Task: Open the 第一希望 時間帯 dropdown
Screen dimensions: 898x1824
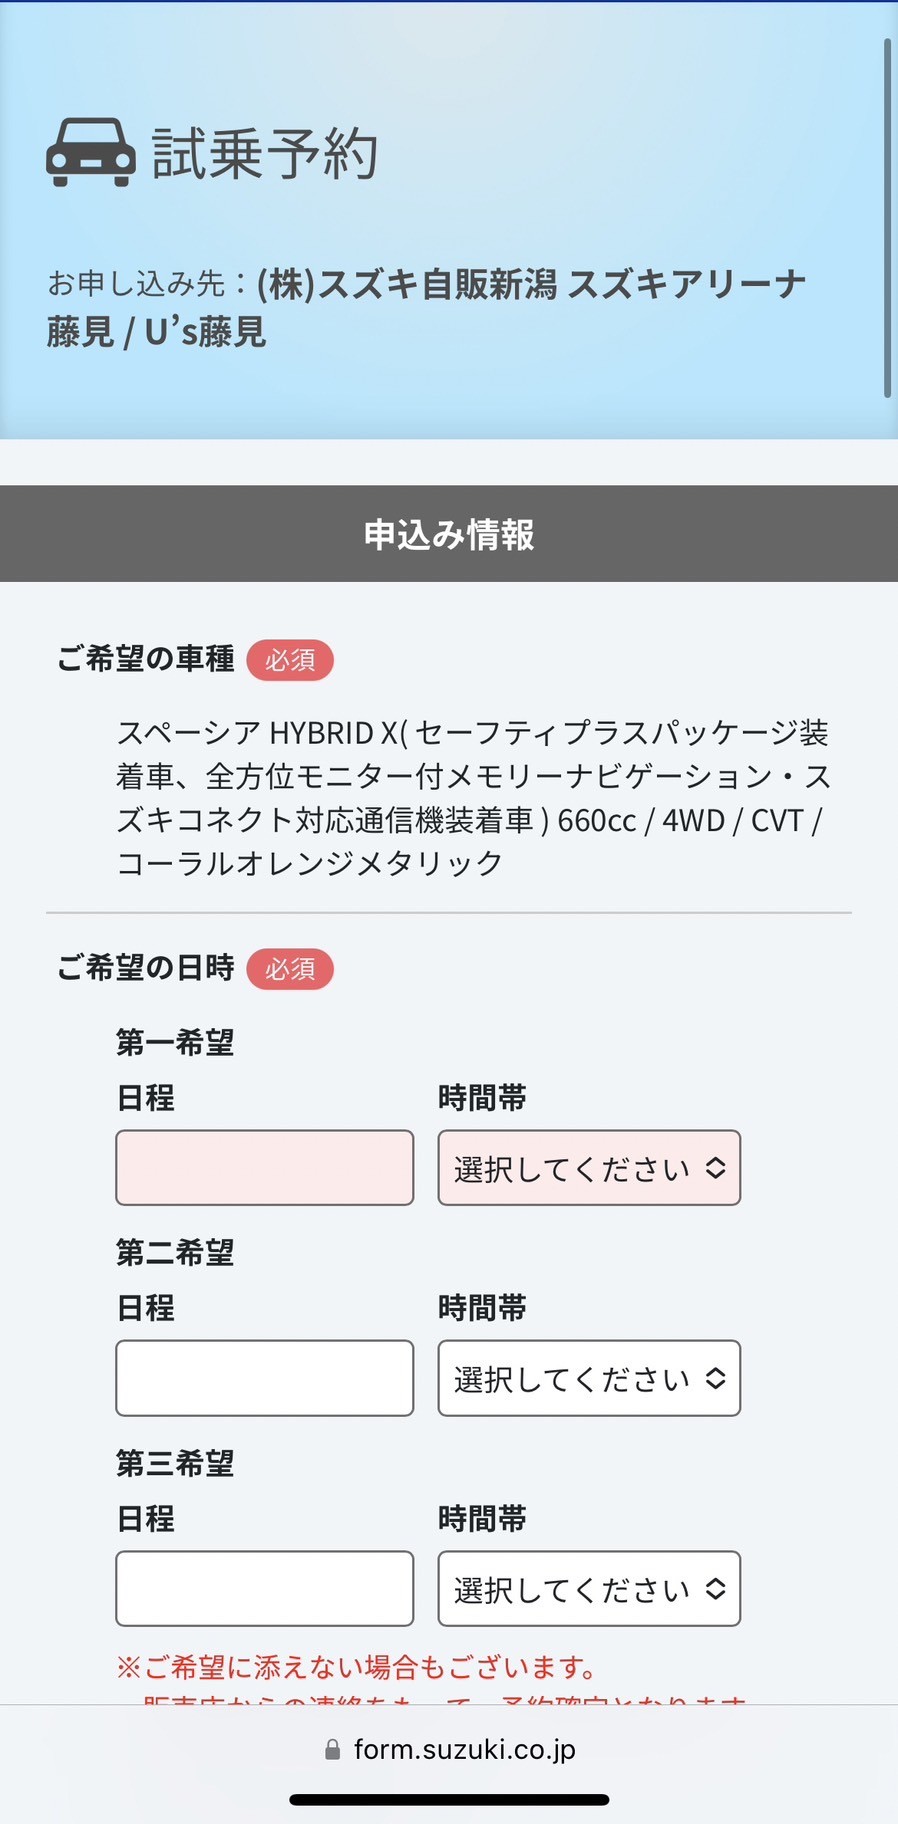Action: coord(589,1168)
